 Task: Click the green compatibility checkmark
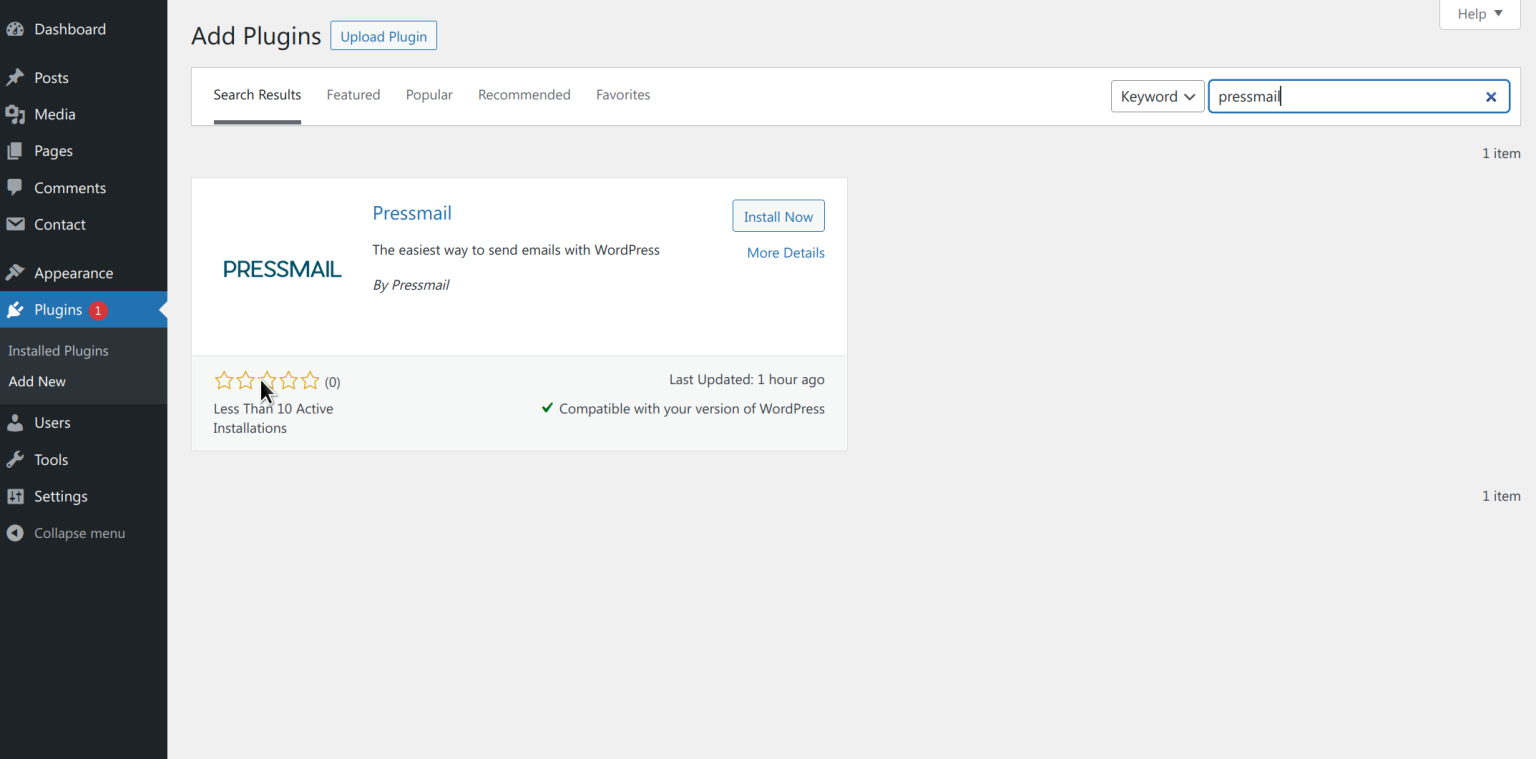click(x=547, y=408)
